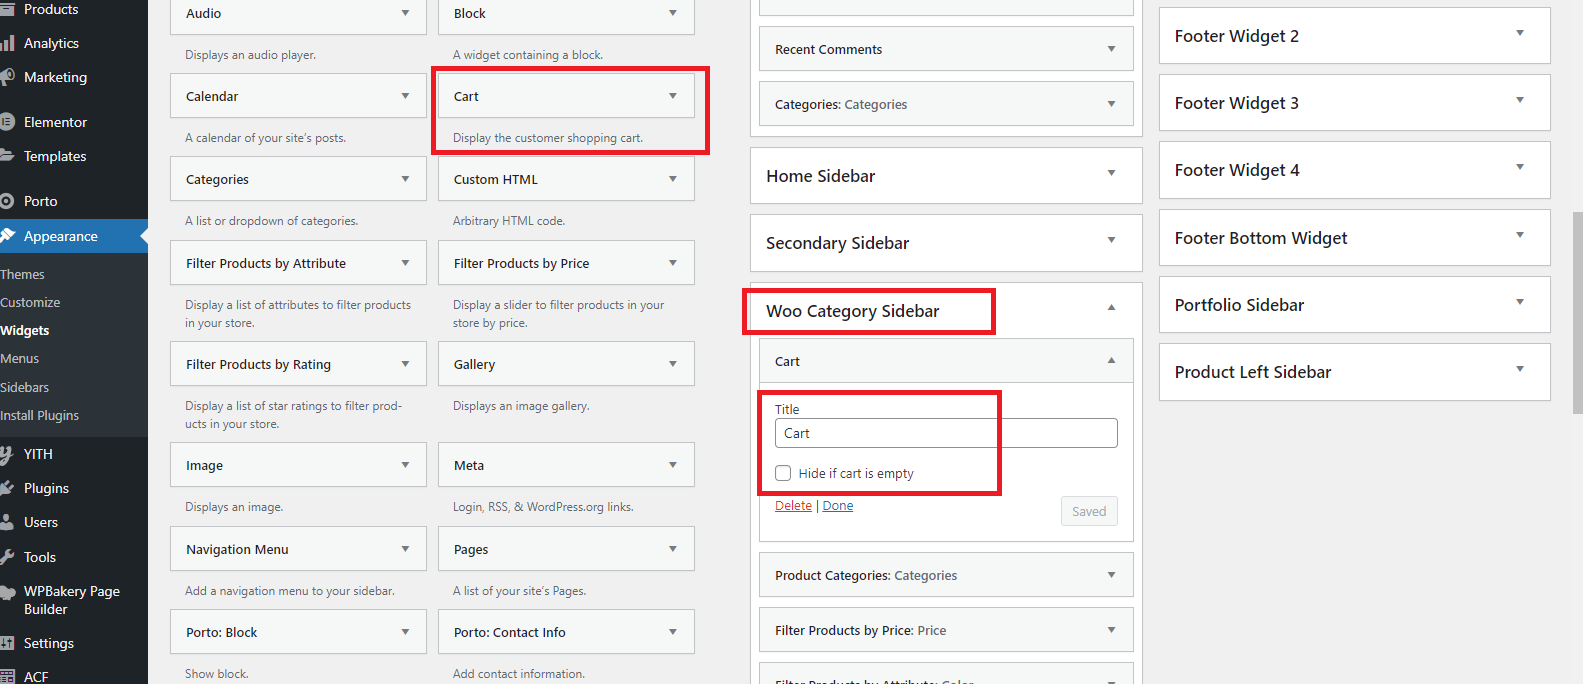Click the Porto theme icon

pyautogui.click(x=7, y=201)
